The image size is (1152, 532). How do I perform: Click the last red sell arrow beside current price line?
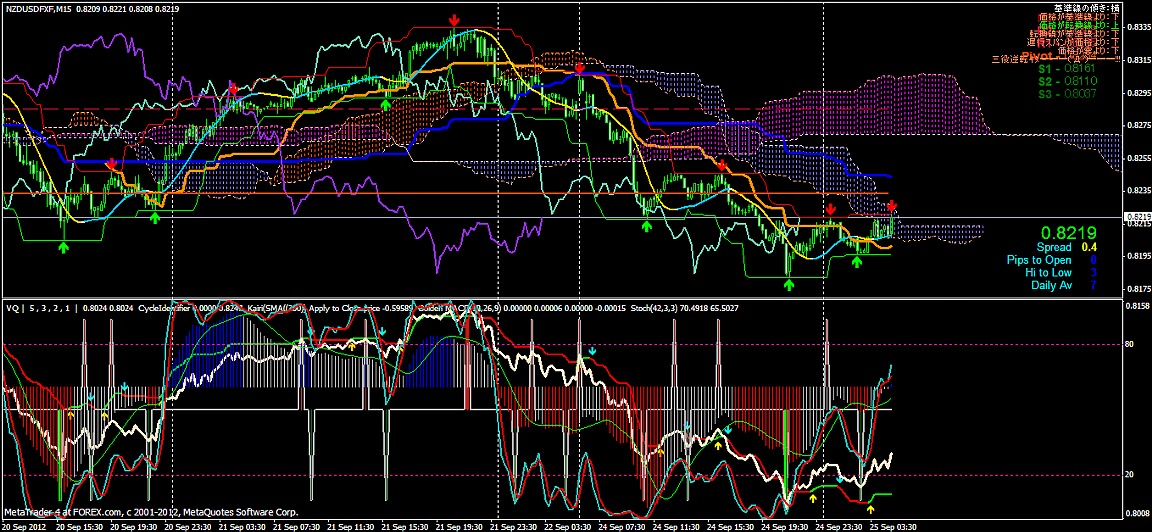click(x=892, y=206)
